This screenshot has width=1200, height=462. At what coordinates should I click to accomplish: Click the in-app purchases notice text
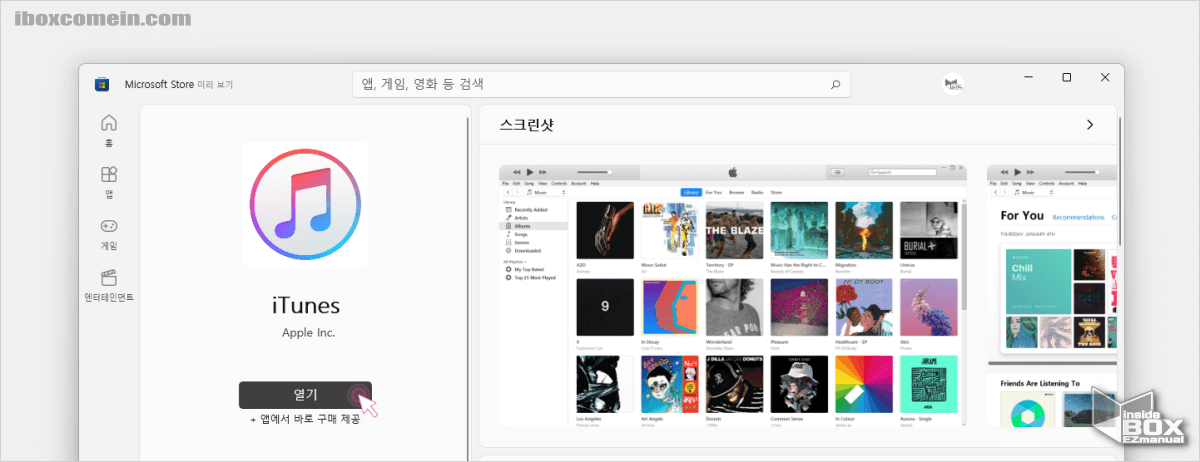[305, 420]
